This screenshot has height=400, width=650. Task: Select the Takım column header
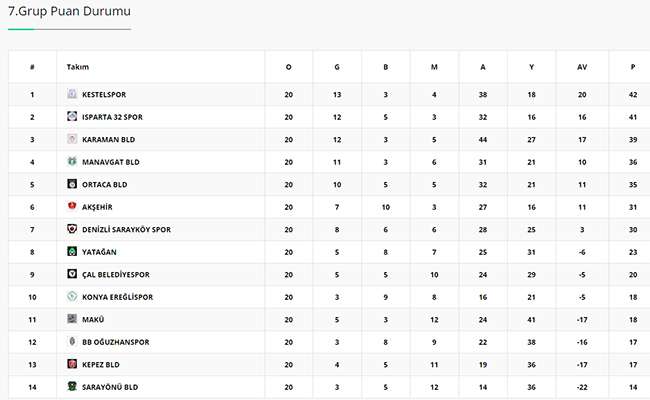pyautogui.click(x=78, y=67)
